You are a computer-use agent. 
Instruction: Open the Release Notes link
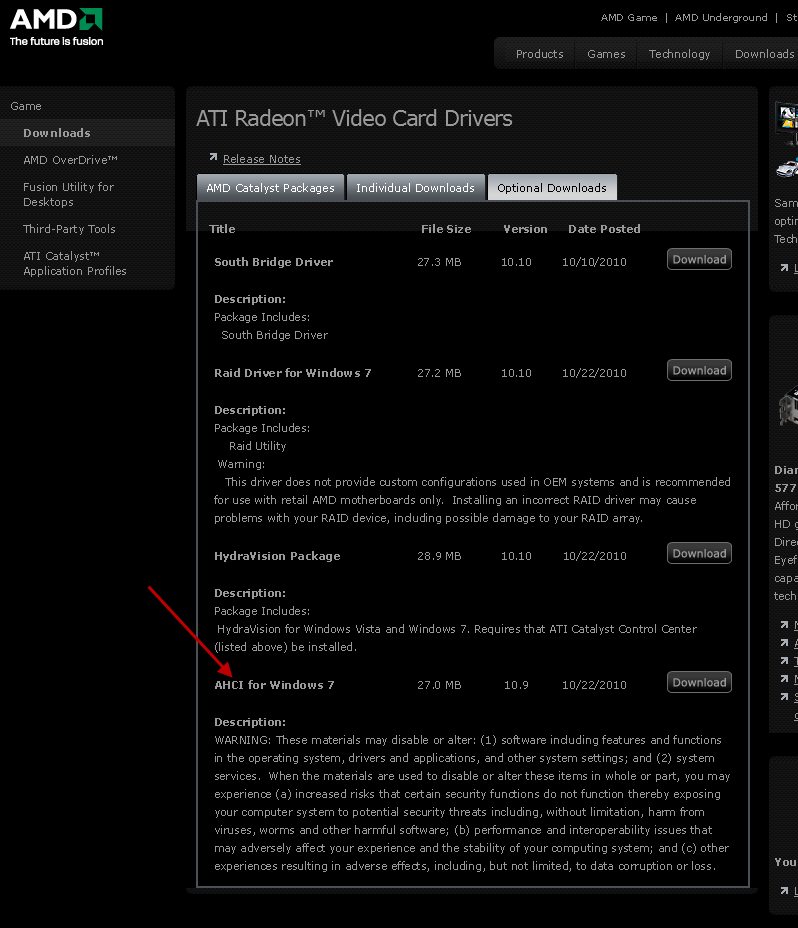[262, 159]
